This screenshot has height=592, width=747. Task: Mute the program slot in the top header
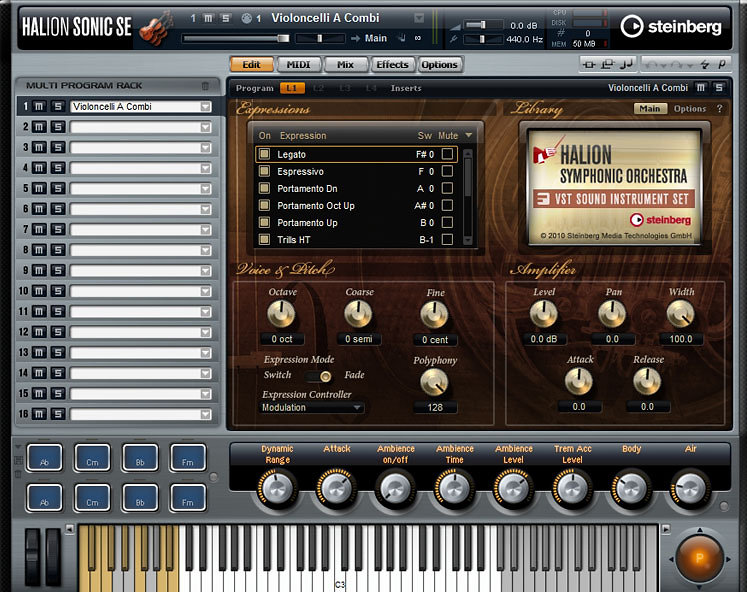(208, 18)
